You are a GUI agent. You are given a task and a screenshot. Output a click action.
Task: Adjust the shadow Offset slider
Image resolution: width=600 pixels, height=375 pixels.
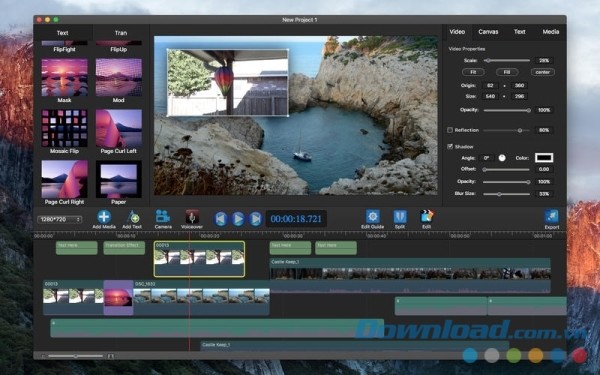pyautogui.click(x=507, y=170)
